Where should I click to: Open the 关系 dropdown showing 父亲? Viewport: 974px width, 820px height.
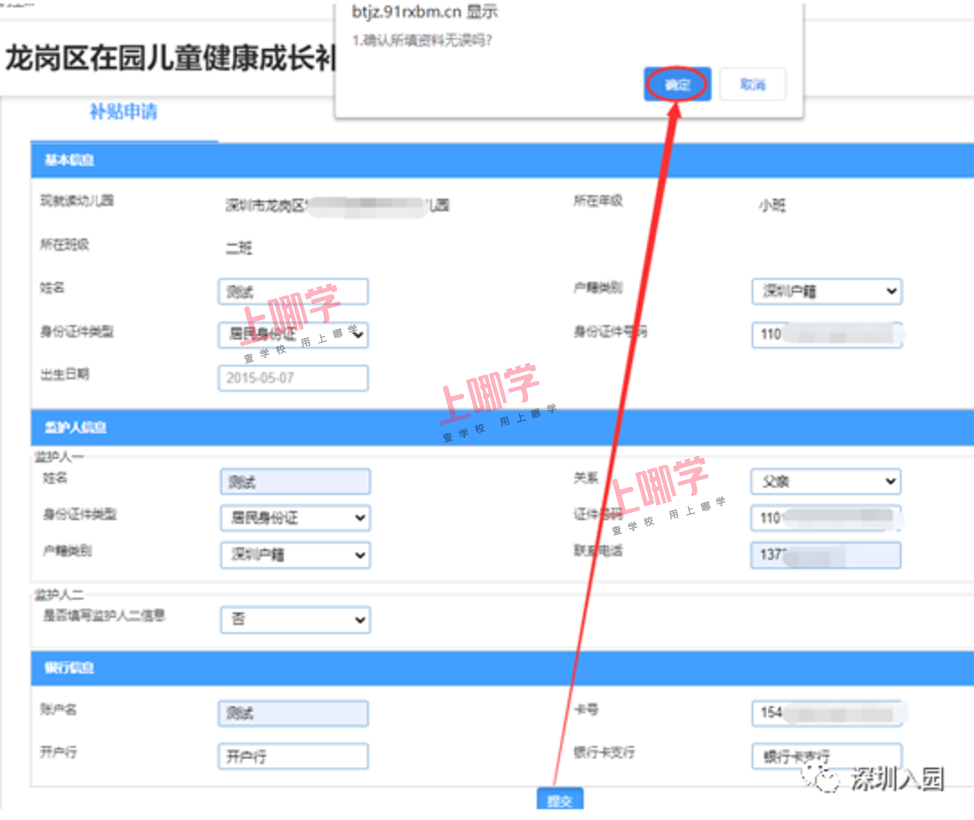(x=825, y=481)
